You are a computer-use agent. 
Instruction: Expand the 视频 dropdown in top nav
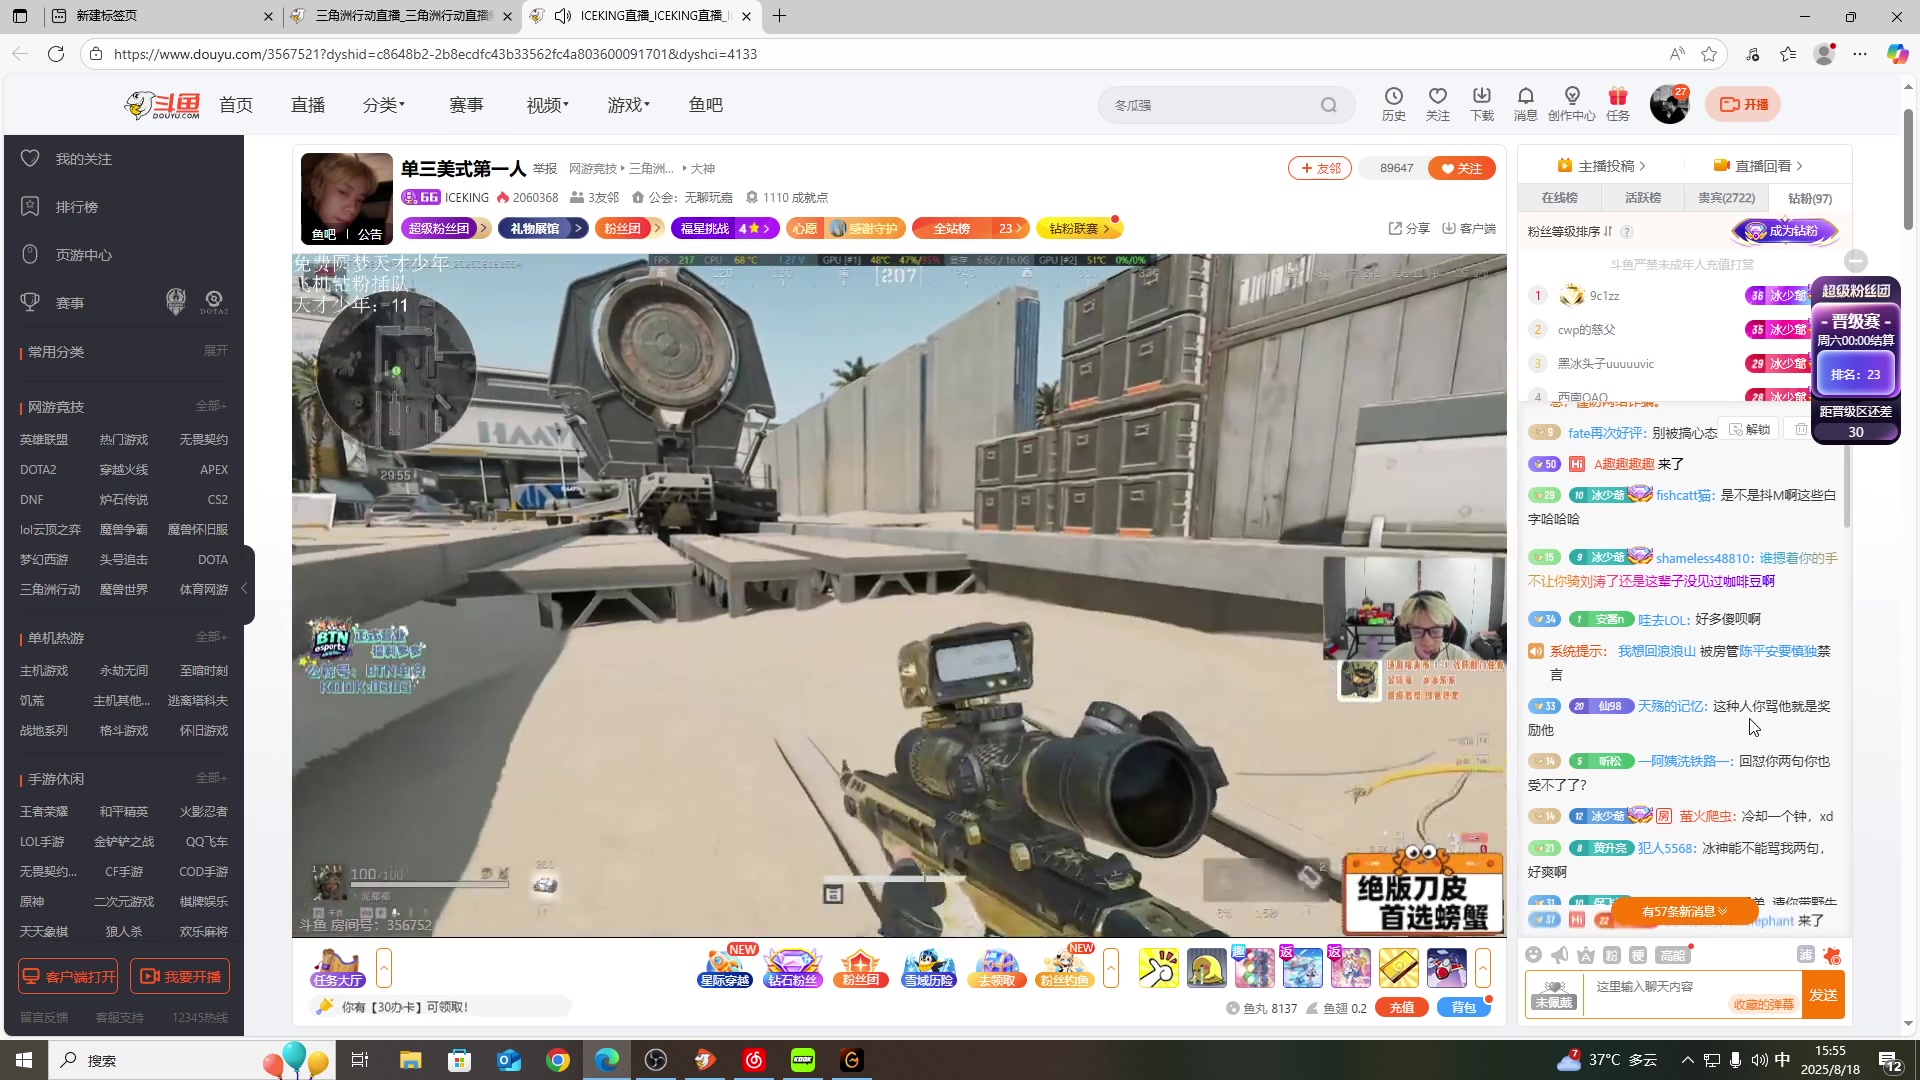pos(547,105)
